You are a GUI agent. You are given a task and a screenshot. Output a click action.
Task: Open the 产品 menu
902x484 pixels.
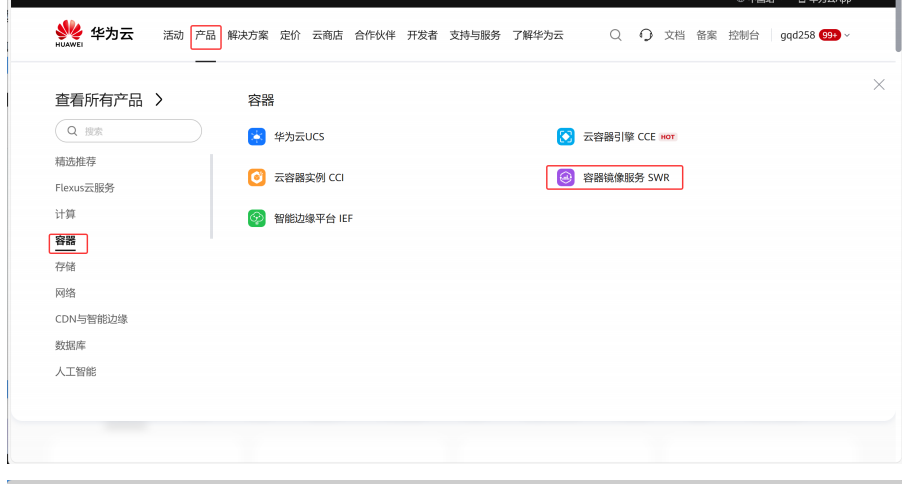point(205,35)
